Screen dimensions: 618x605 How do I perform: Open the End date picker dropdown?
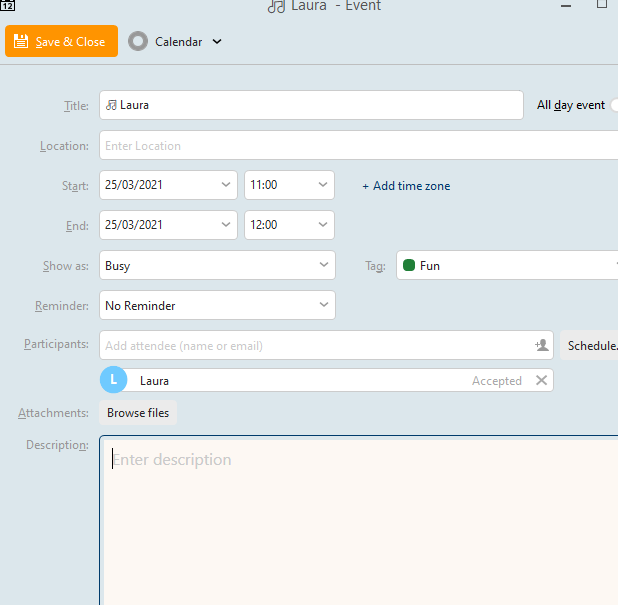(226, 225)
